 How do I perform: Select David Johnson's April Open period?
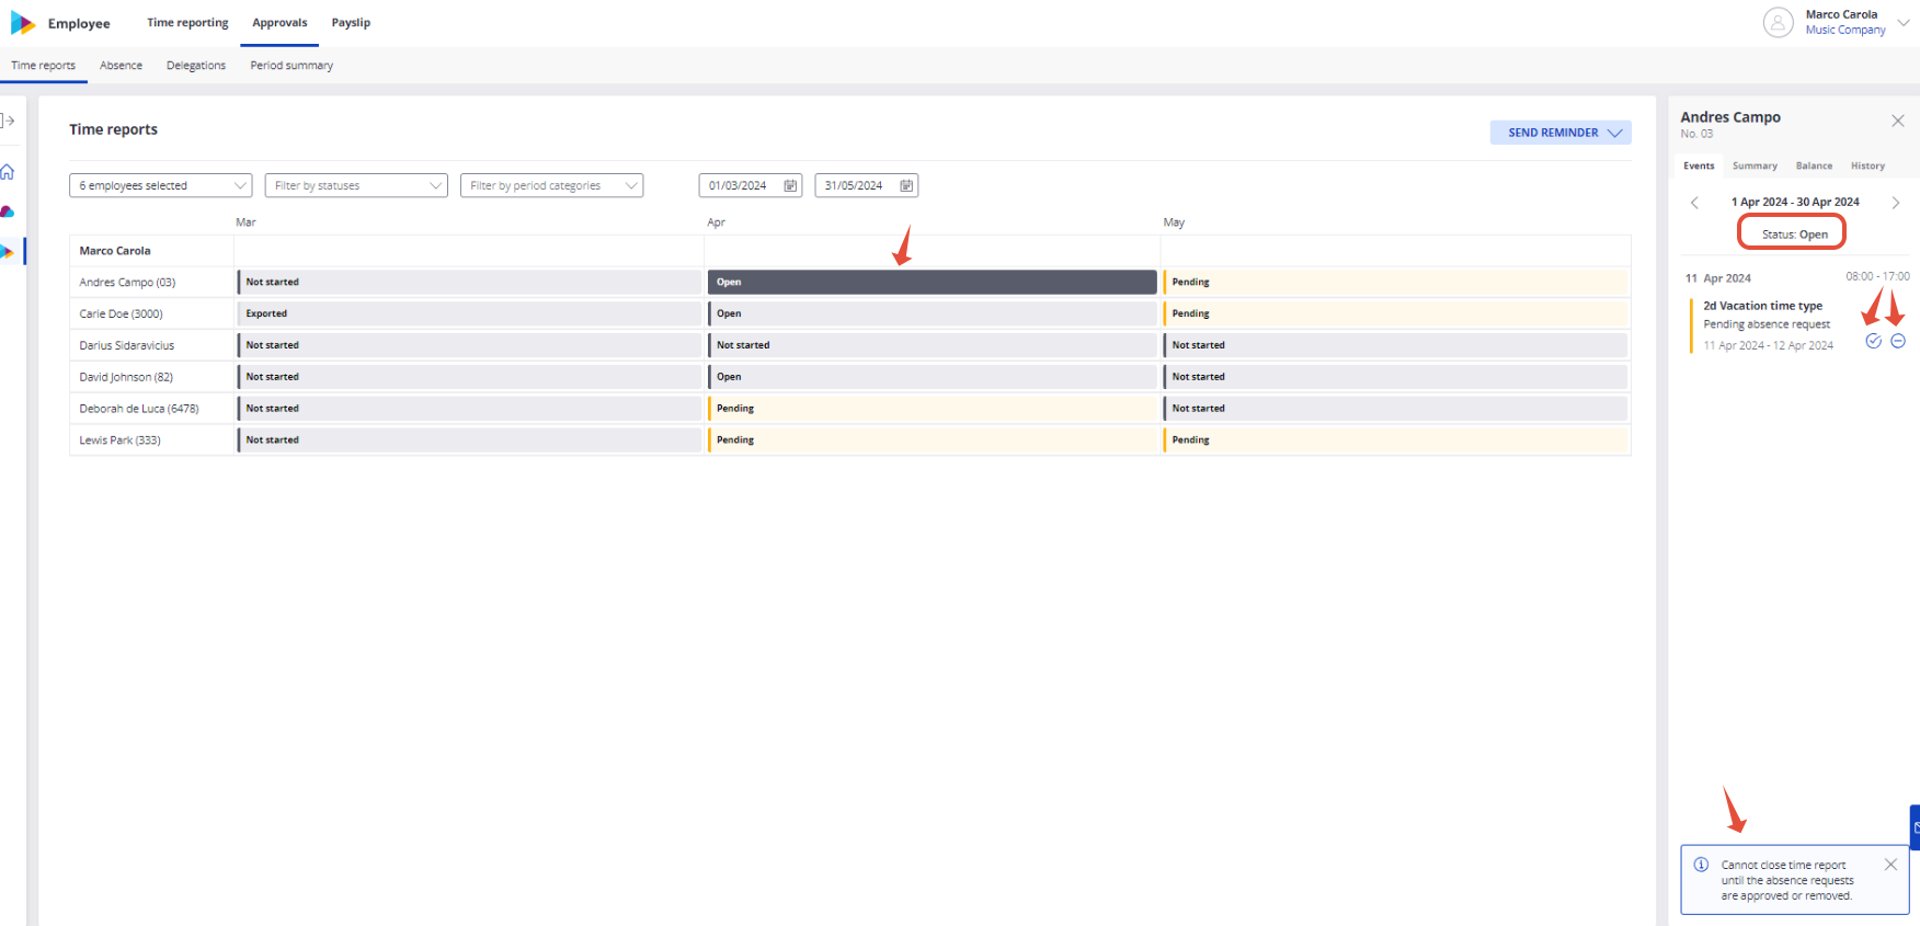click(932, 377)
